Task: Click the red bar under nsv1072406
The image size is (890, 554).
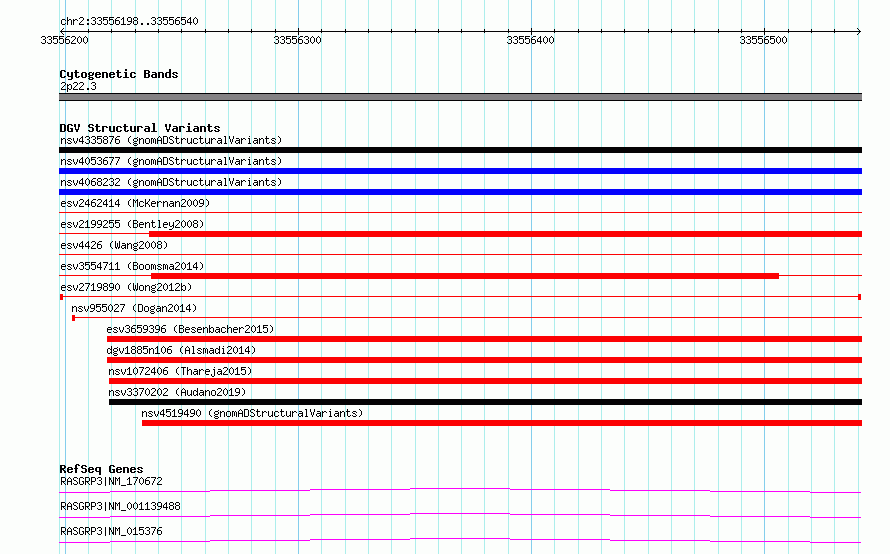Action: pyautogui.click(x=485, y=381)
